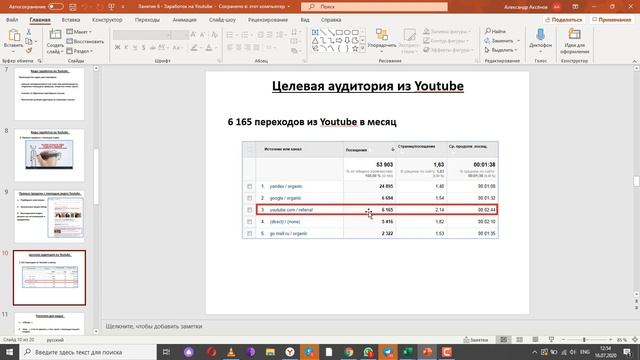The image size is (640, 360).
Task: Open the Design (Конструктор) tab
Action: [x=107, y=20]
